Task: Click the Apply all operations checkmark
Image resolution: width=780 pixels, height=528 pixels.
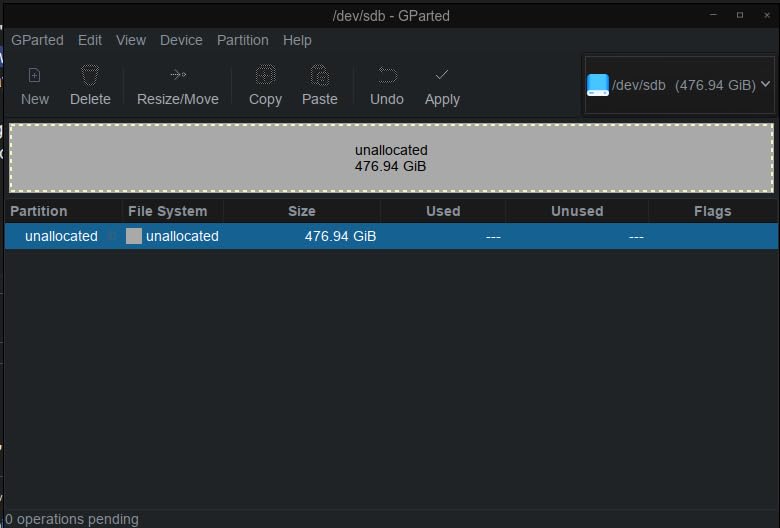Action: [x=442, y=76]
